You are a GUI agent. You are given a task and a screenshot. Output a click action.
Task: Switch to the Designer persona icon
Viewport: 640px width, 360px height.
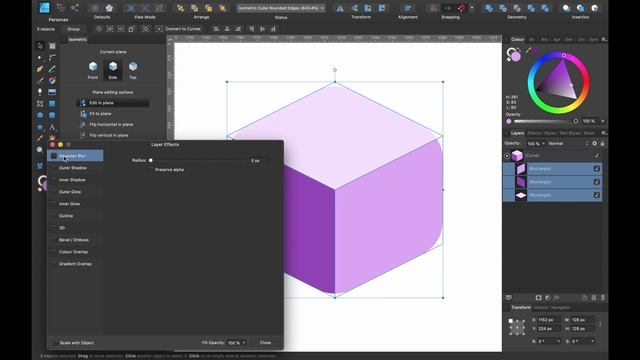point(44,7)
